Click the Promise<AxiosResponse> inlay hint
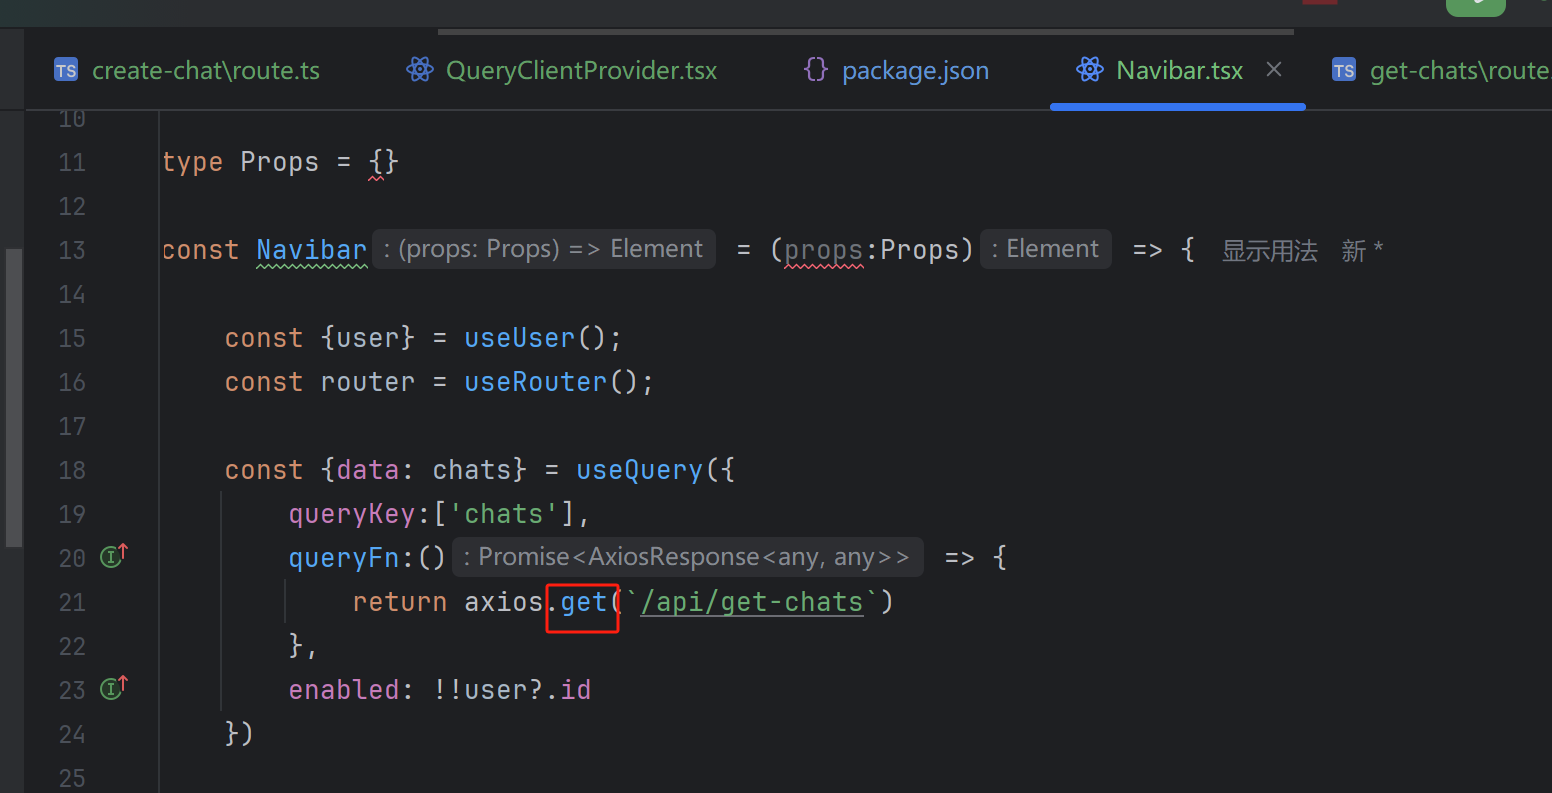The height and width of the screenshot is (793, 1552). (688, 557)
